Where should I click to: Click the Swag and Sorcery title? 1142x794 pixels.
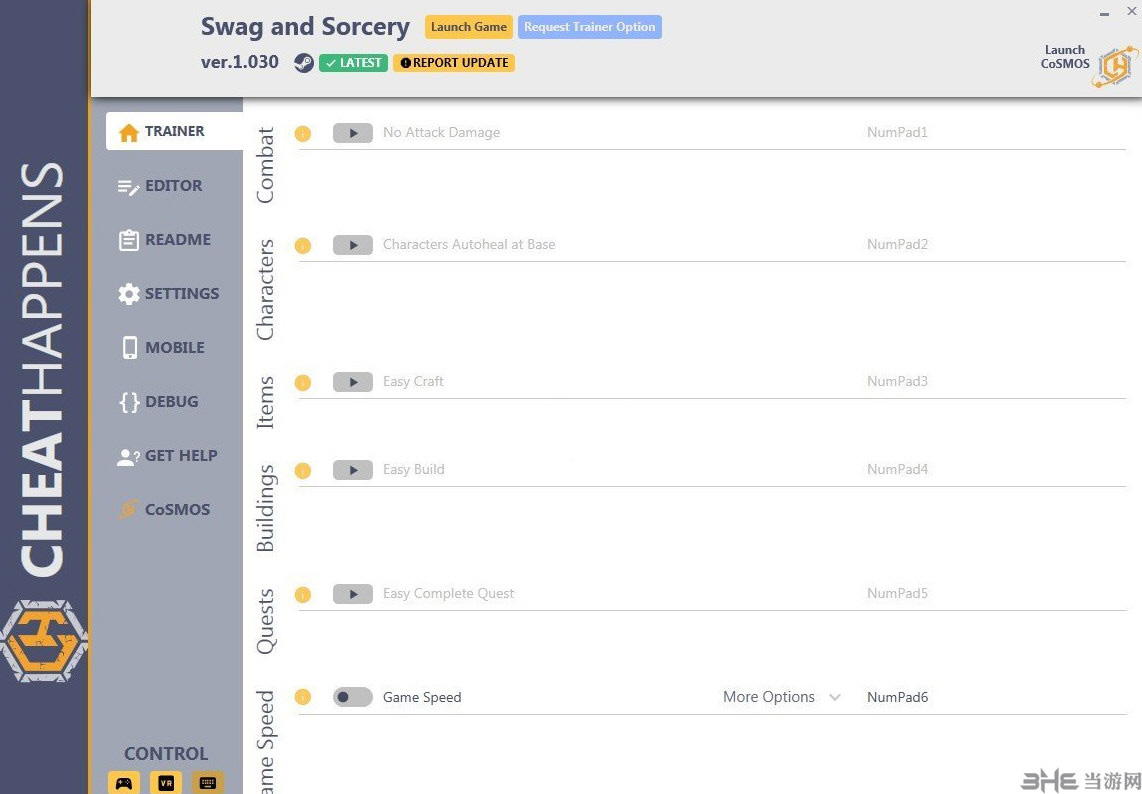coord(305,27)
